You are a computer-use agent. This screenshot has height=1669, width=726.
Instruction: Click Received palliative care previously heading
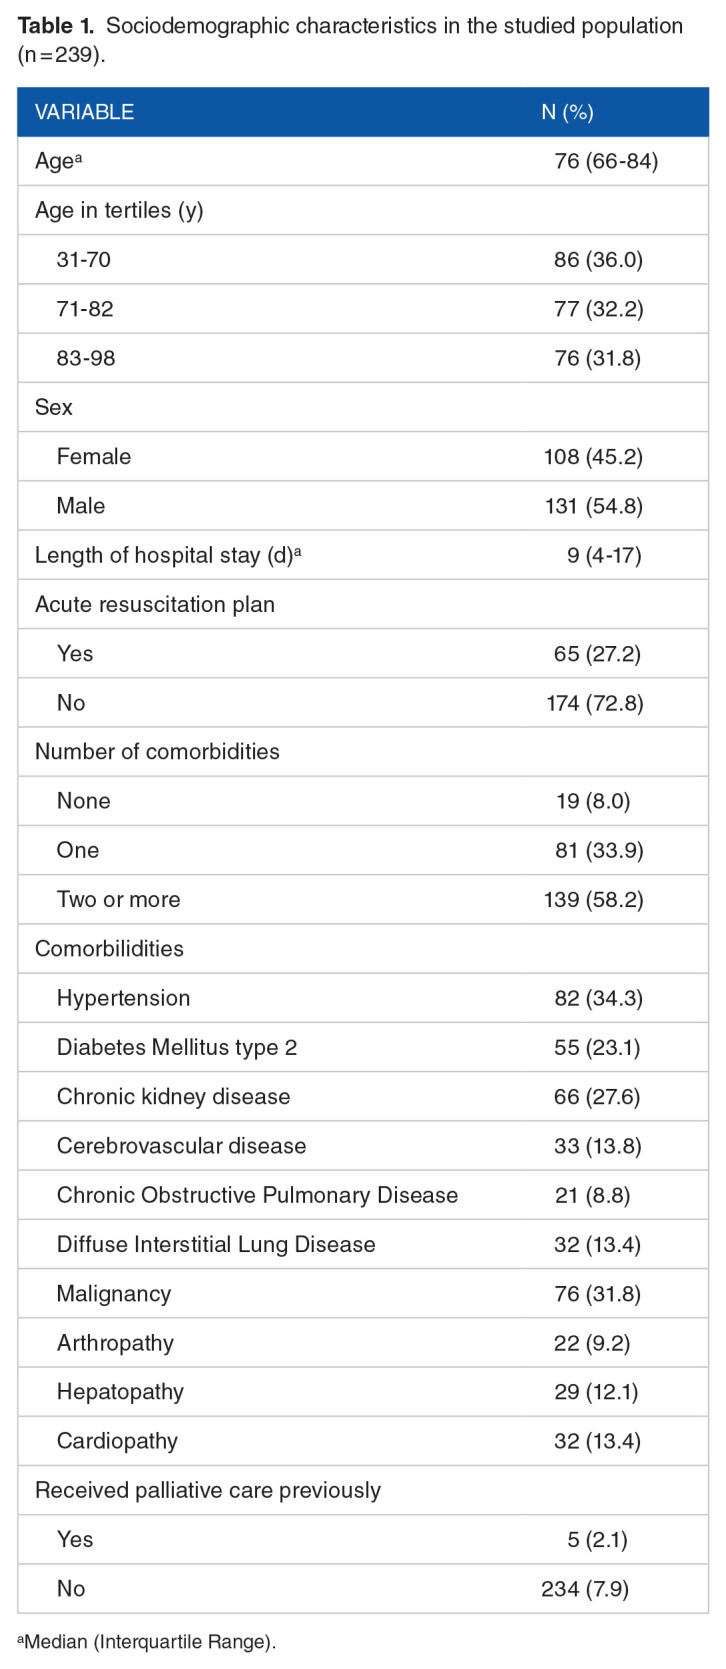coord(208,1490)
